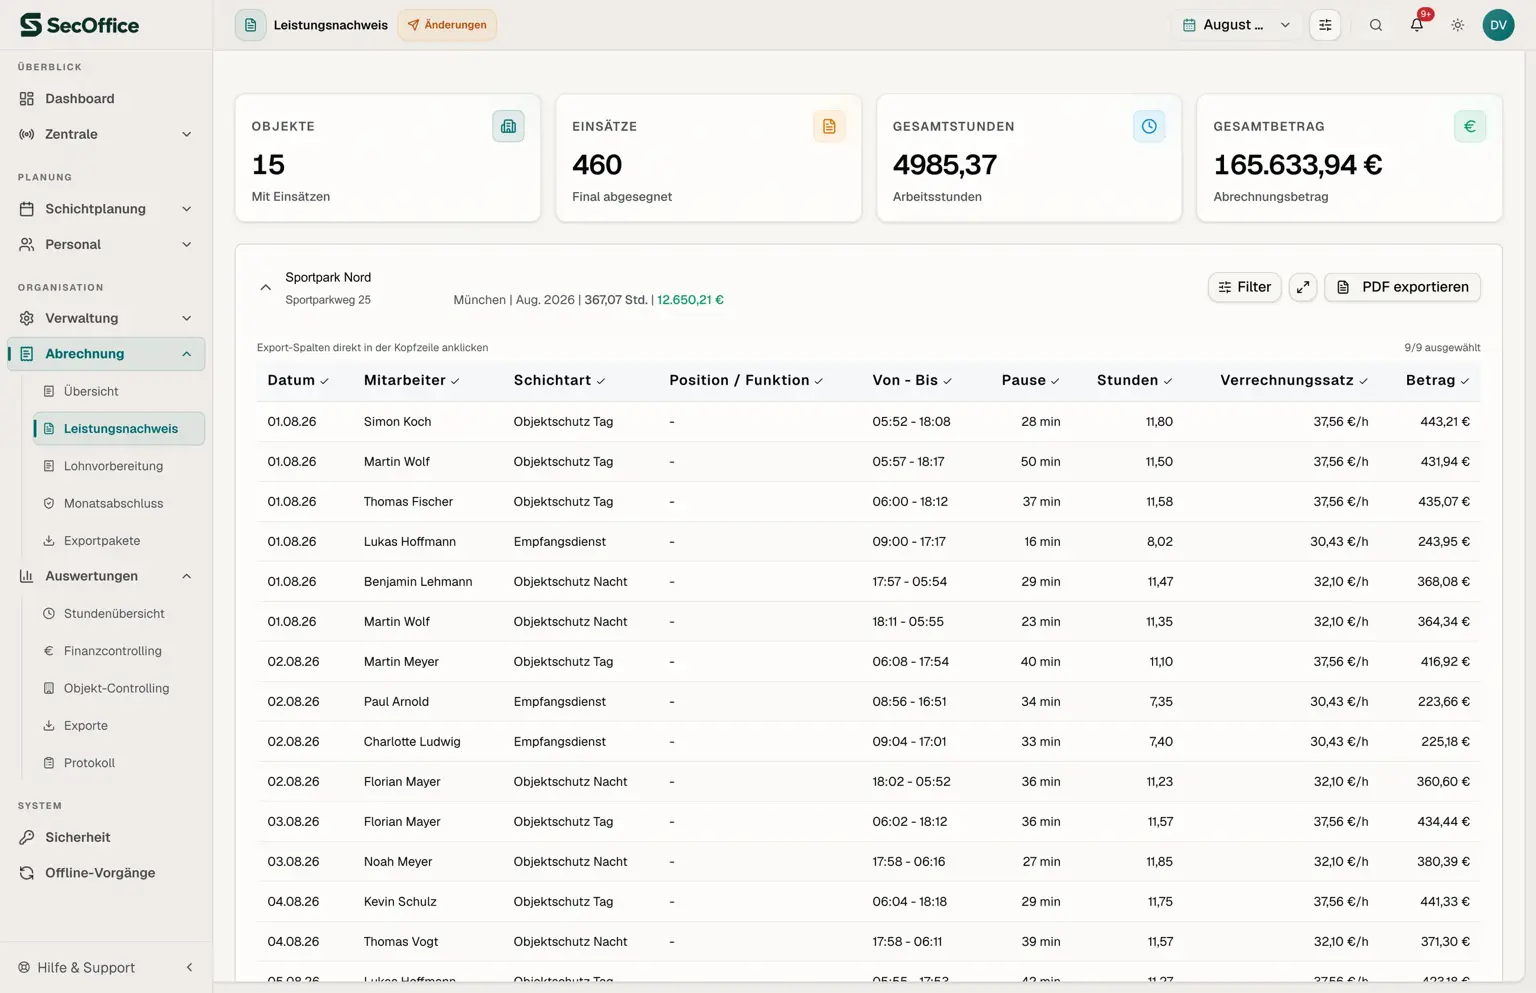
Task: Select the Benjamin Lehmann table cell
Action: coord(418,581)
